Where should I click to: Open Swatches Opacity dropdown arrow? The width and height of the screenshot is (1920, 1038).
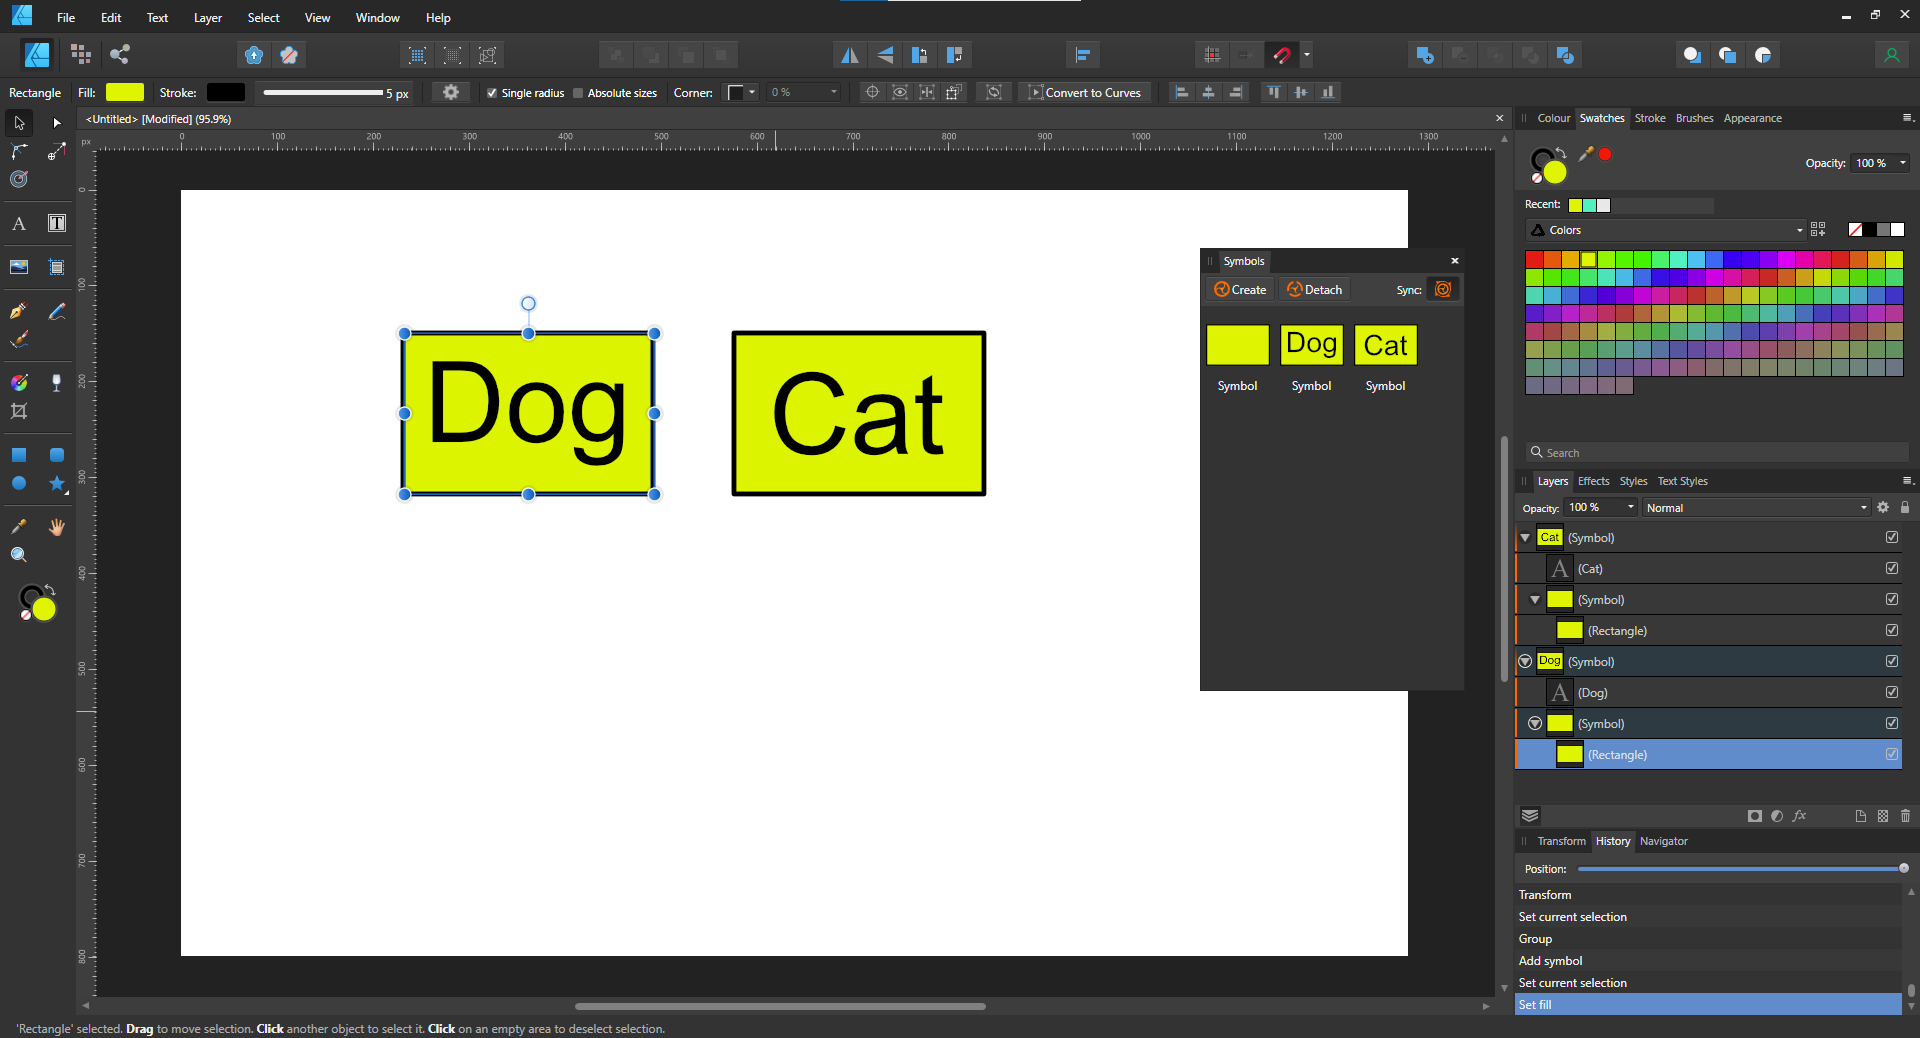click(1902, 163)
